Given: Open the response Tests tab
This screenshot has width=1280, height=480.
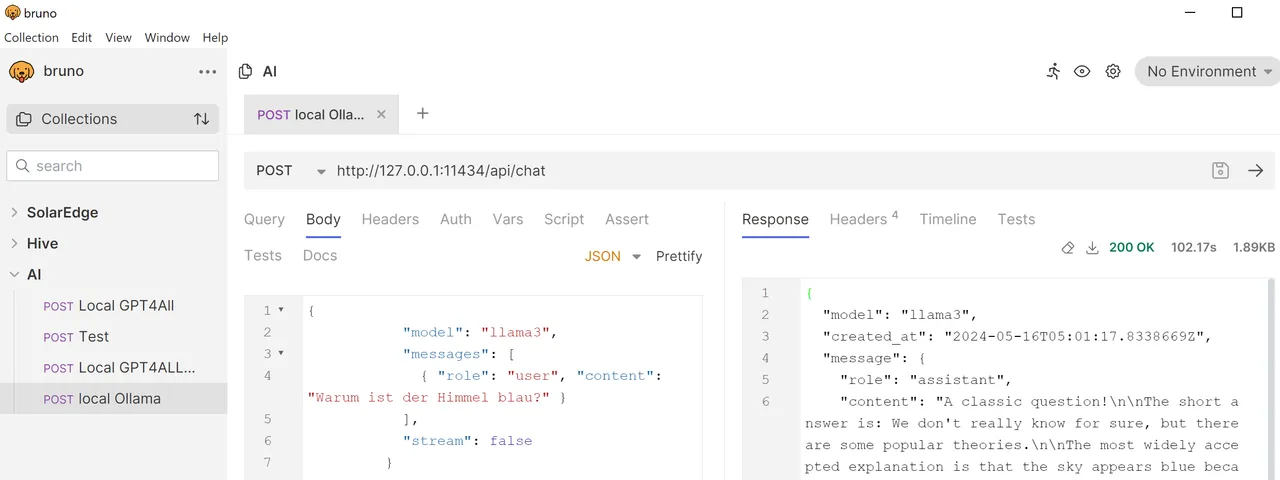Looking at the screenshot, I should point(1016,219).
